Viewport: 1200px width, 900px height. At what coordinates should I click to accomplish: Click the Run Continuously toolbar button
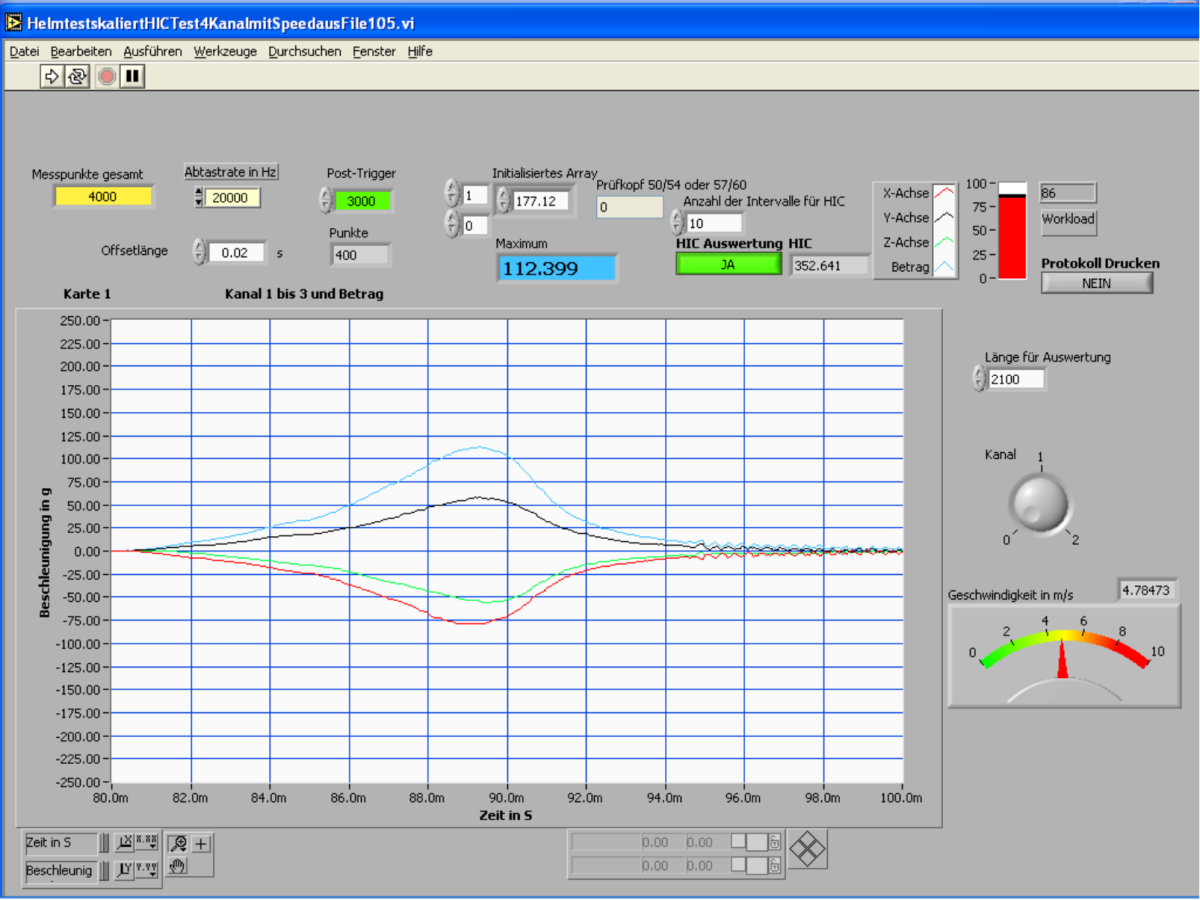(77, 76)
